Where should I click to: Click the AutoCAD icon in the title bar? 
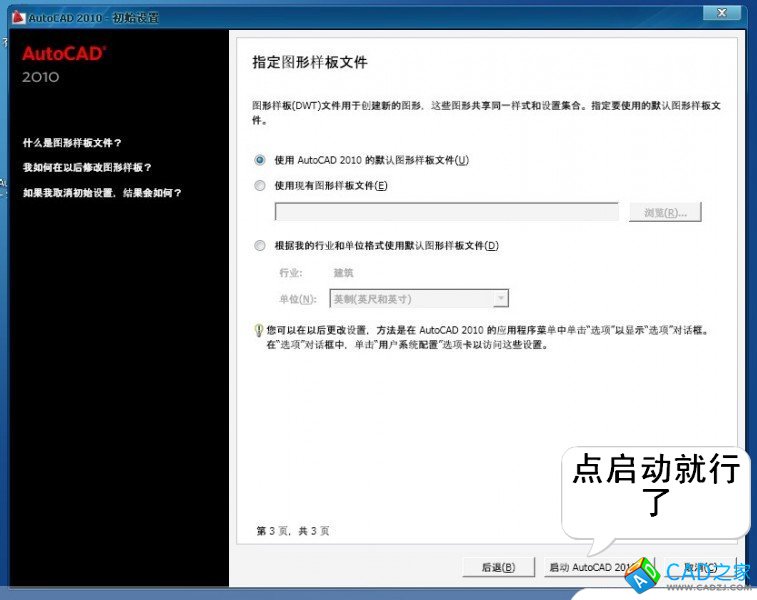(x=18, y=17)
